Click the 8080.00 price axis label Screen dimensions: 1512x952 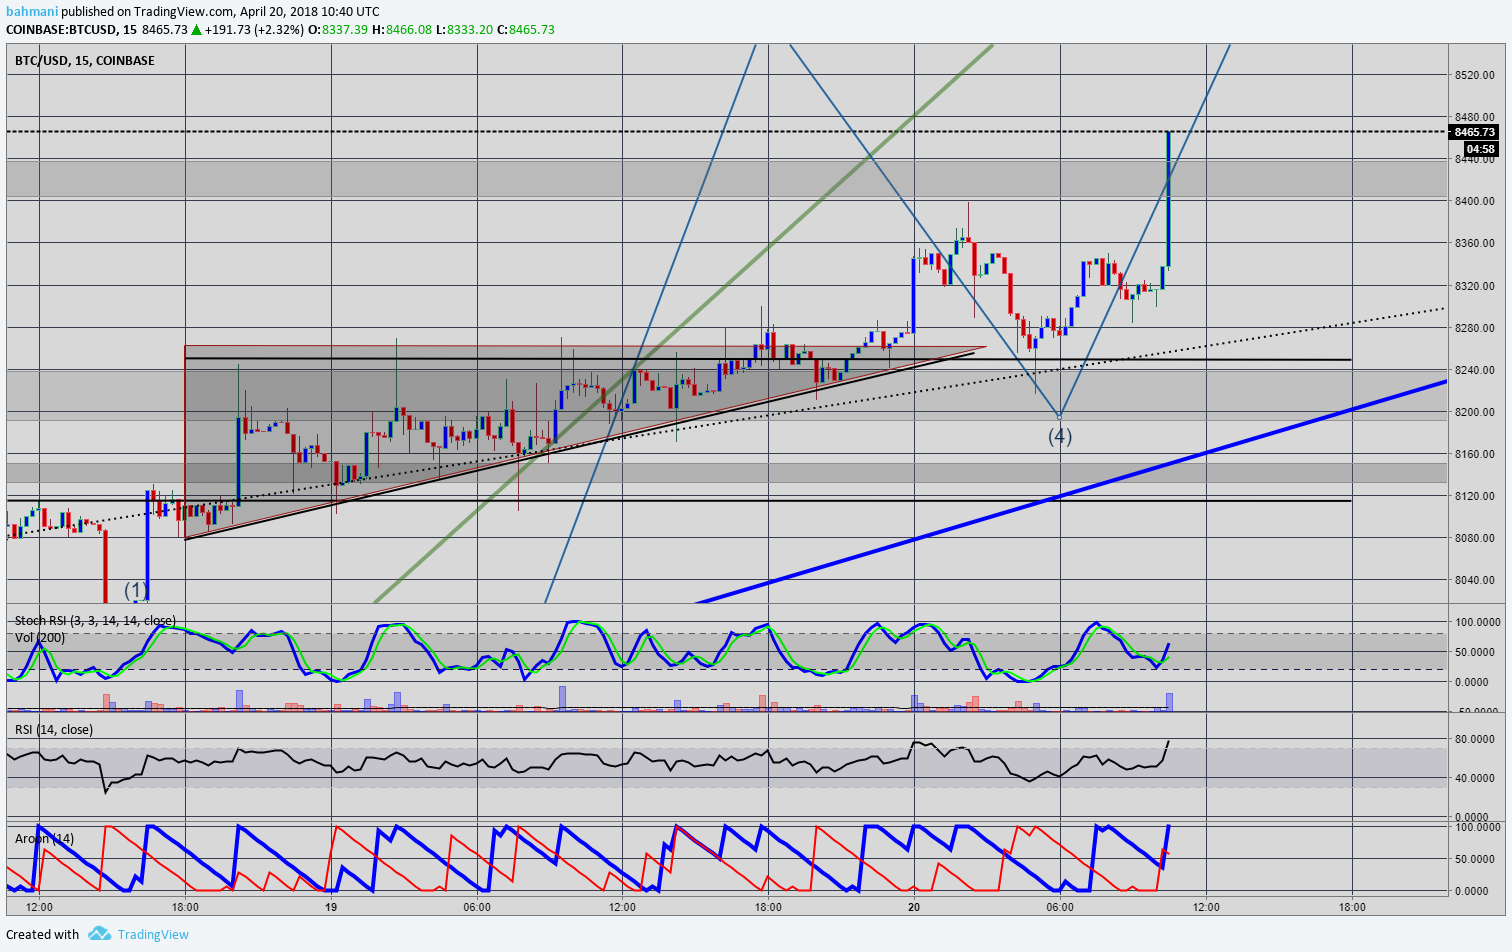pos(1475,538)
